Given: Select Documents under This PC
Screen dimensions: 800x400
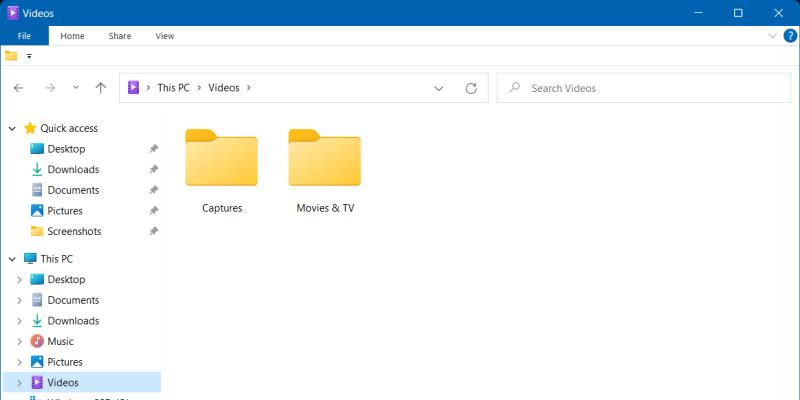Looking at the screenshot, I should tap(73, 300).
